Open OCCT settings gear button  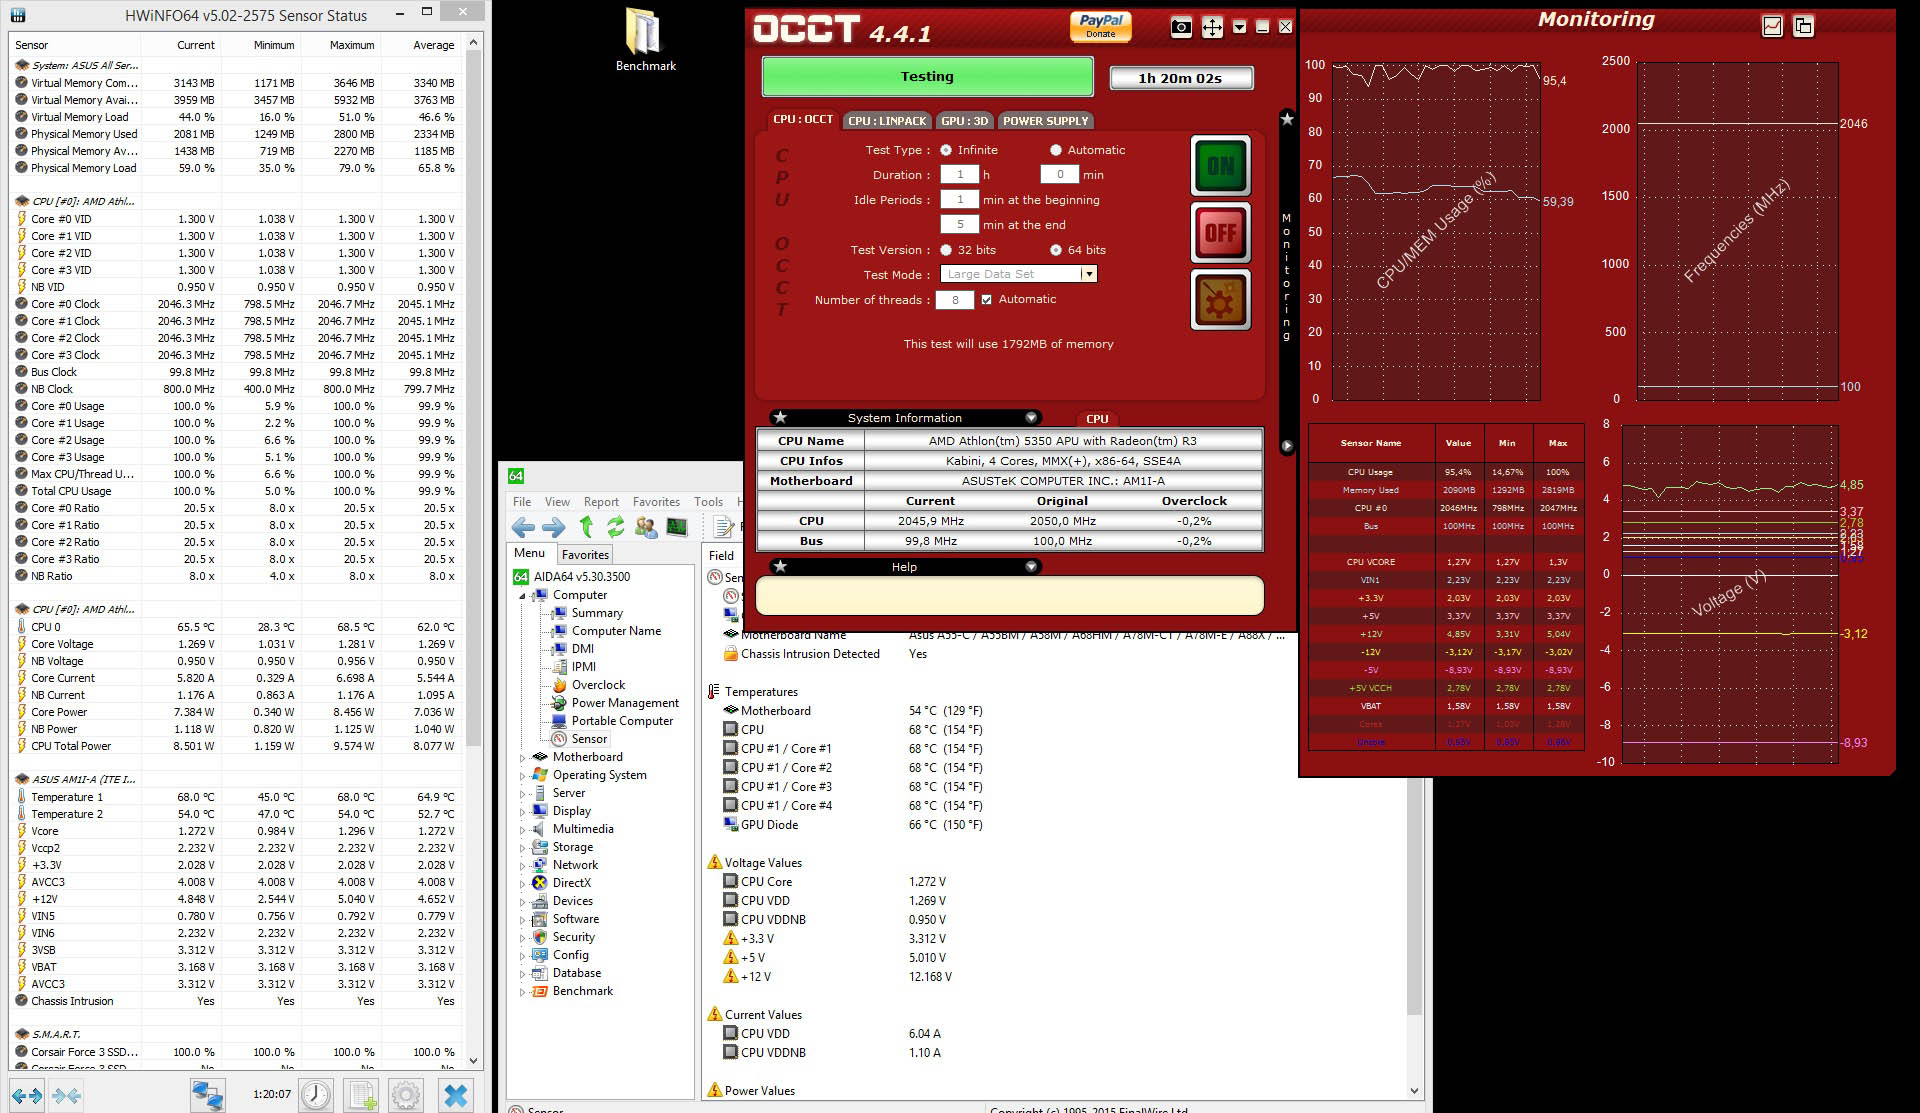[1221, 300]
